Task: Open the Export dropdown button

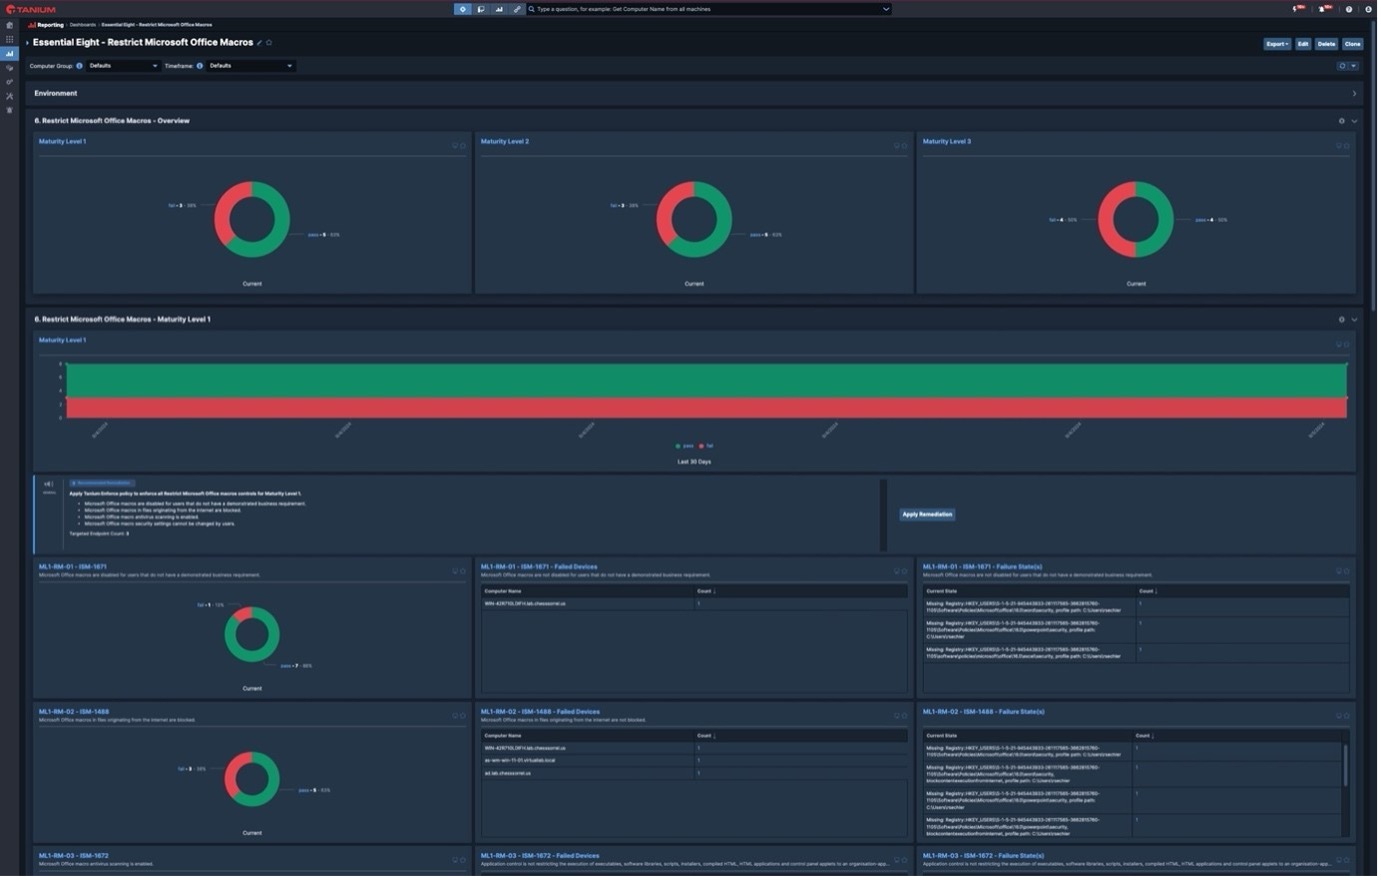Action: click(x=1277, y=44)
